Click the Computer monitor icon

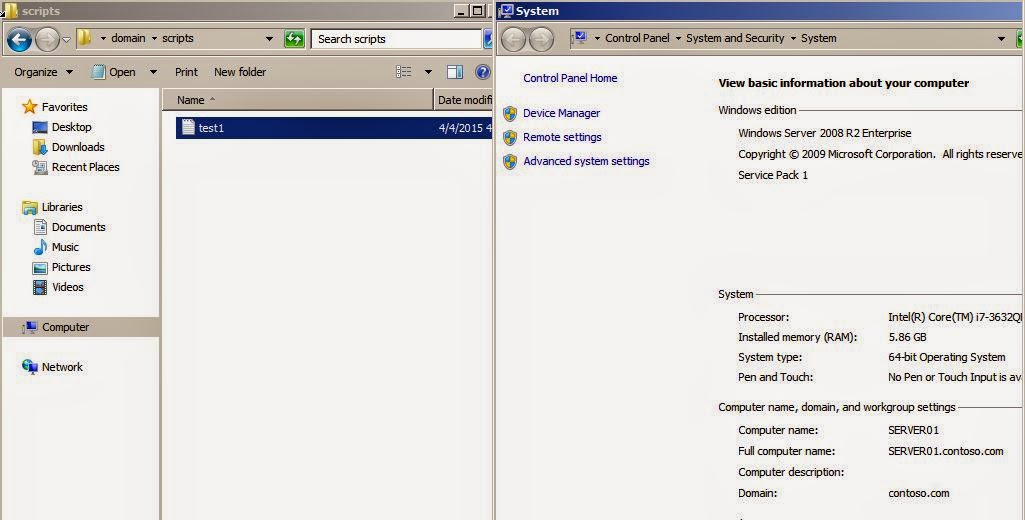(x=30, y=327)
